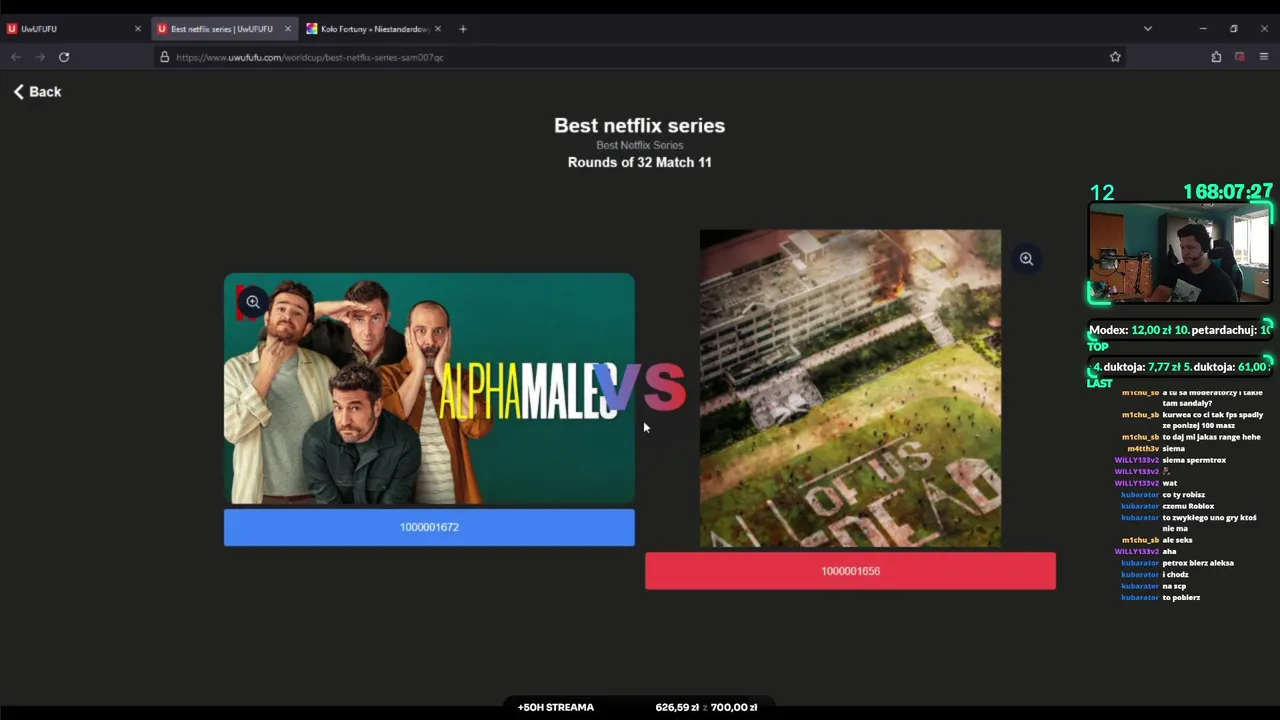The image size is (1280, 720).
Task: Click the Best netflix series title
Action: pos(640,125)
